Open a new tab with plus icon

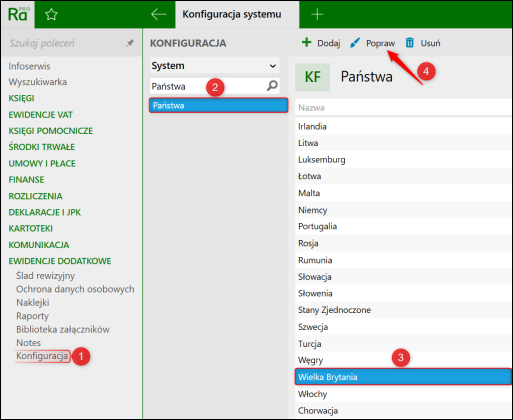coord(317,14)
